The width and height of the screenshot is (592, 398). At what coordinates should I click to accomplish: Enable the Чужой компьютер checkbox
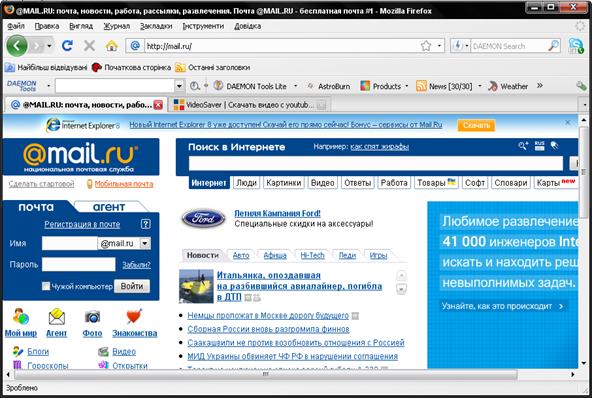click(x=46, y=286)
